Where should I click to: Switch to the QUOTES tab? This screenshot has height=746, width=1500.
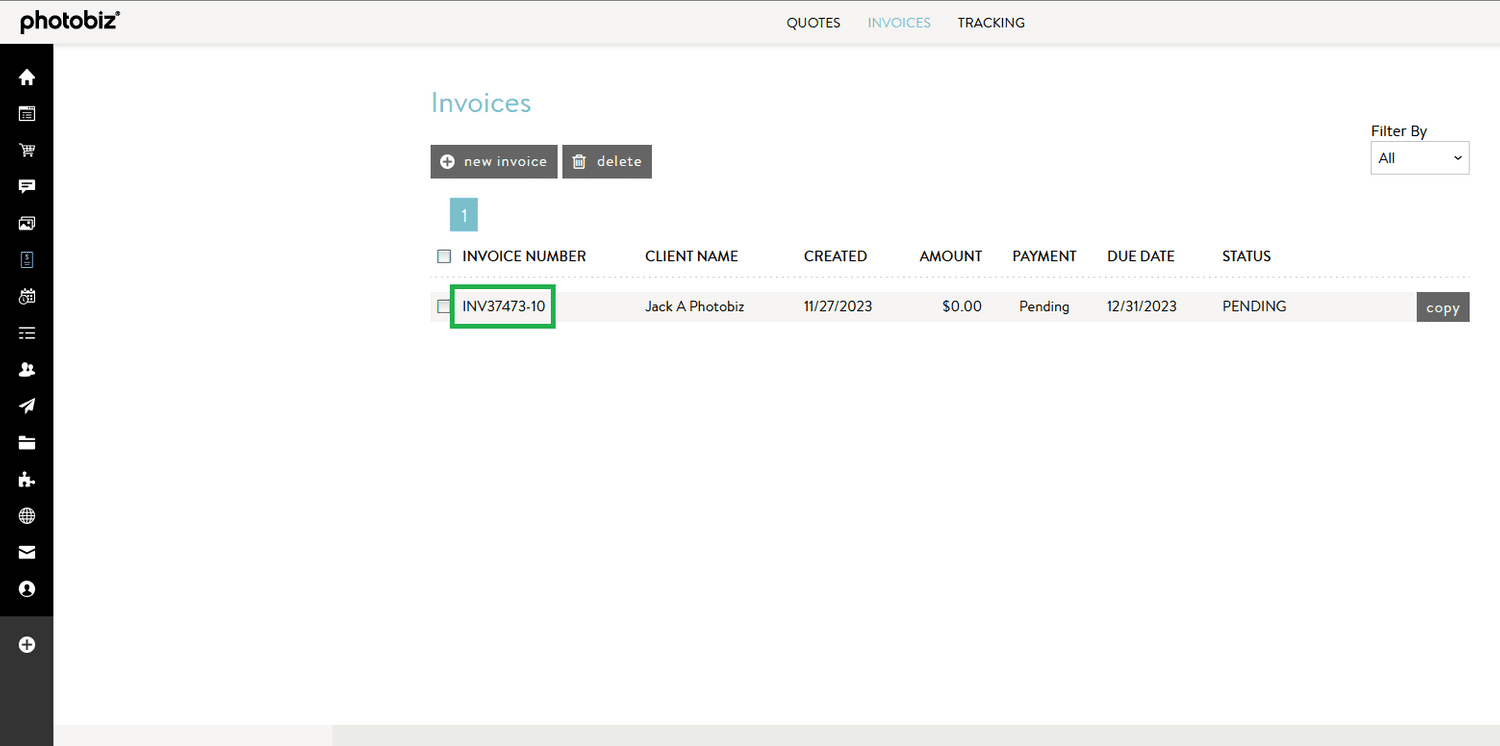[x=813, y=22]
